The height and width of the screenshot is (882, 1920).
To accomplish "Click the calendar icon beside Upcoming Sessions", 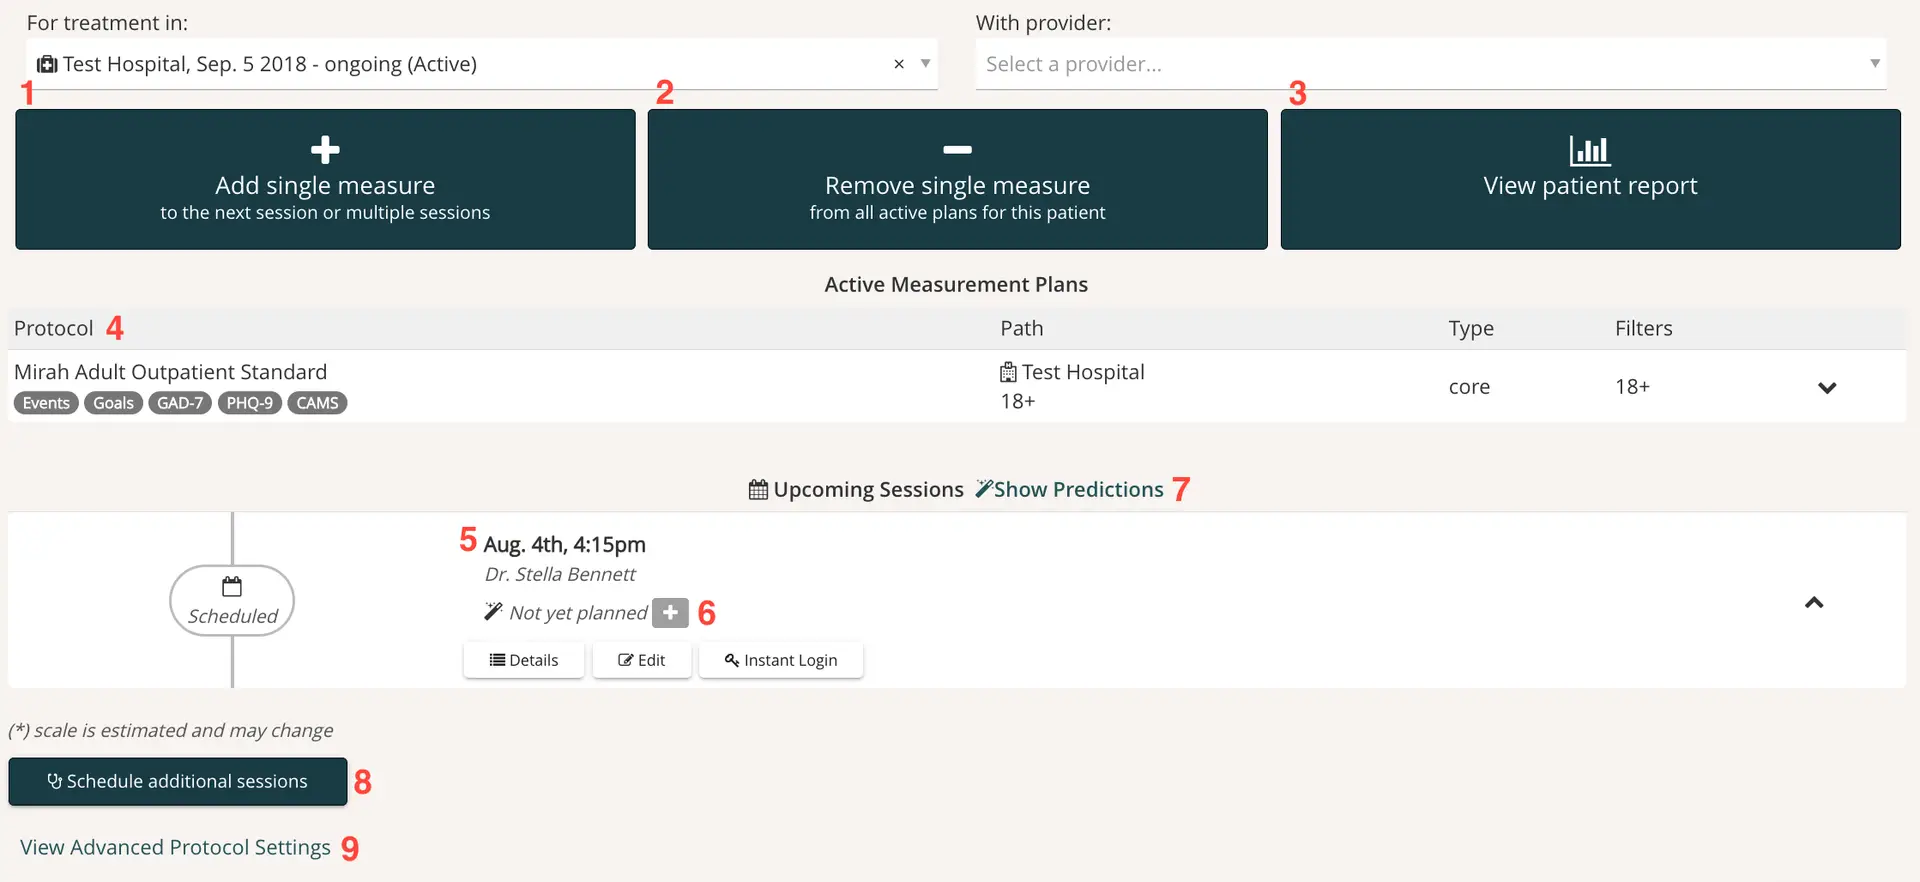I will (x=758, y=489).
